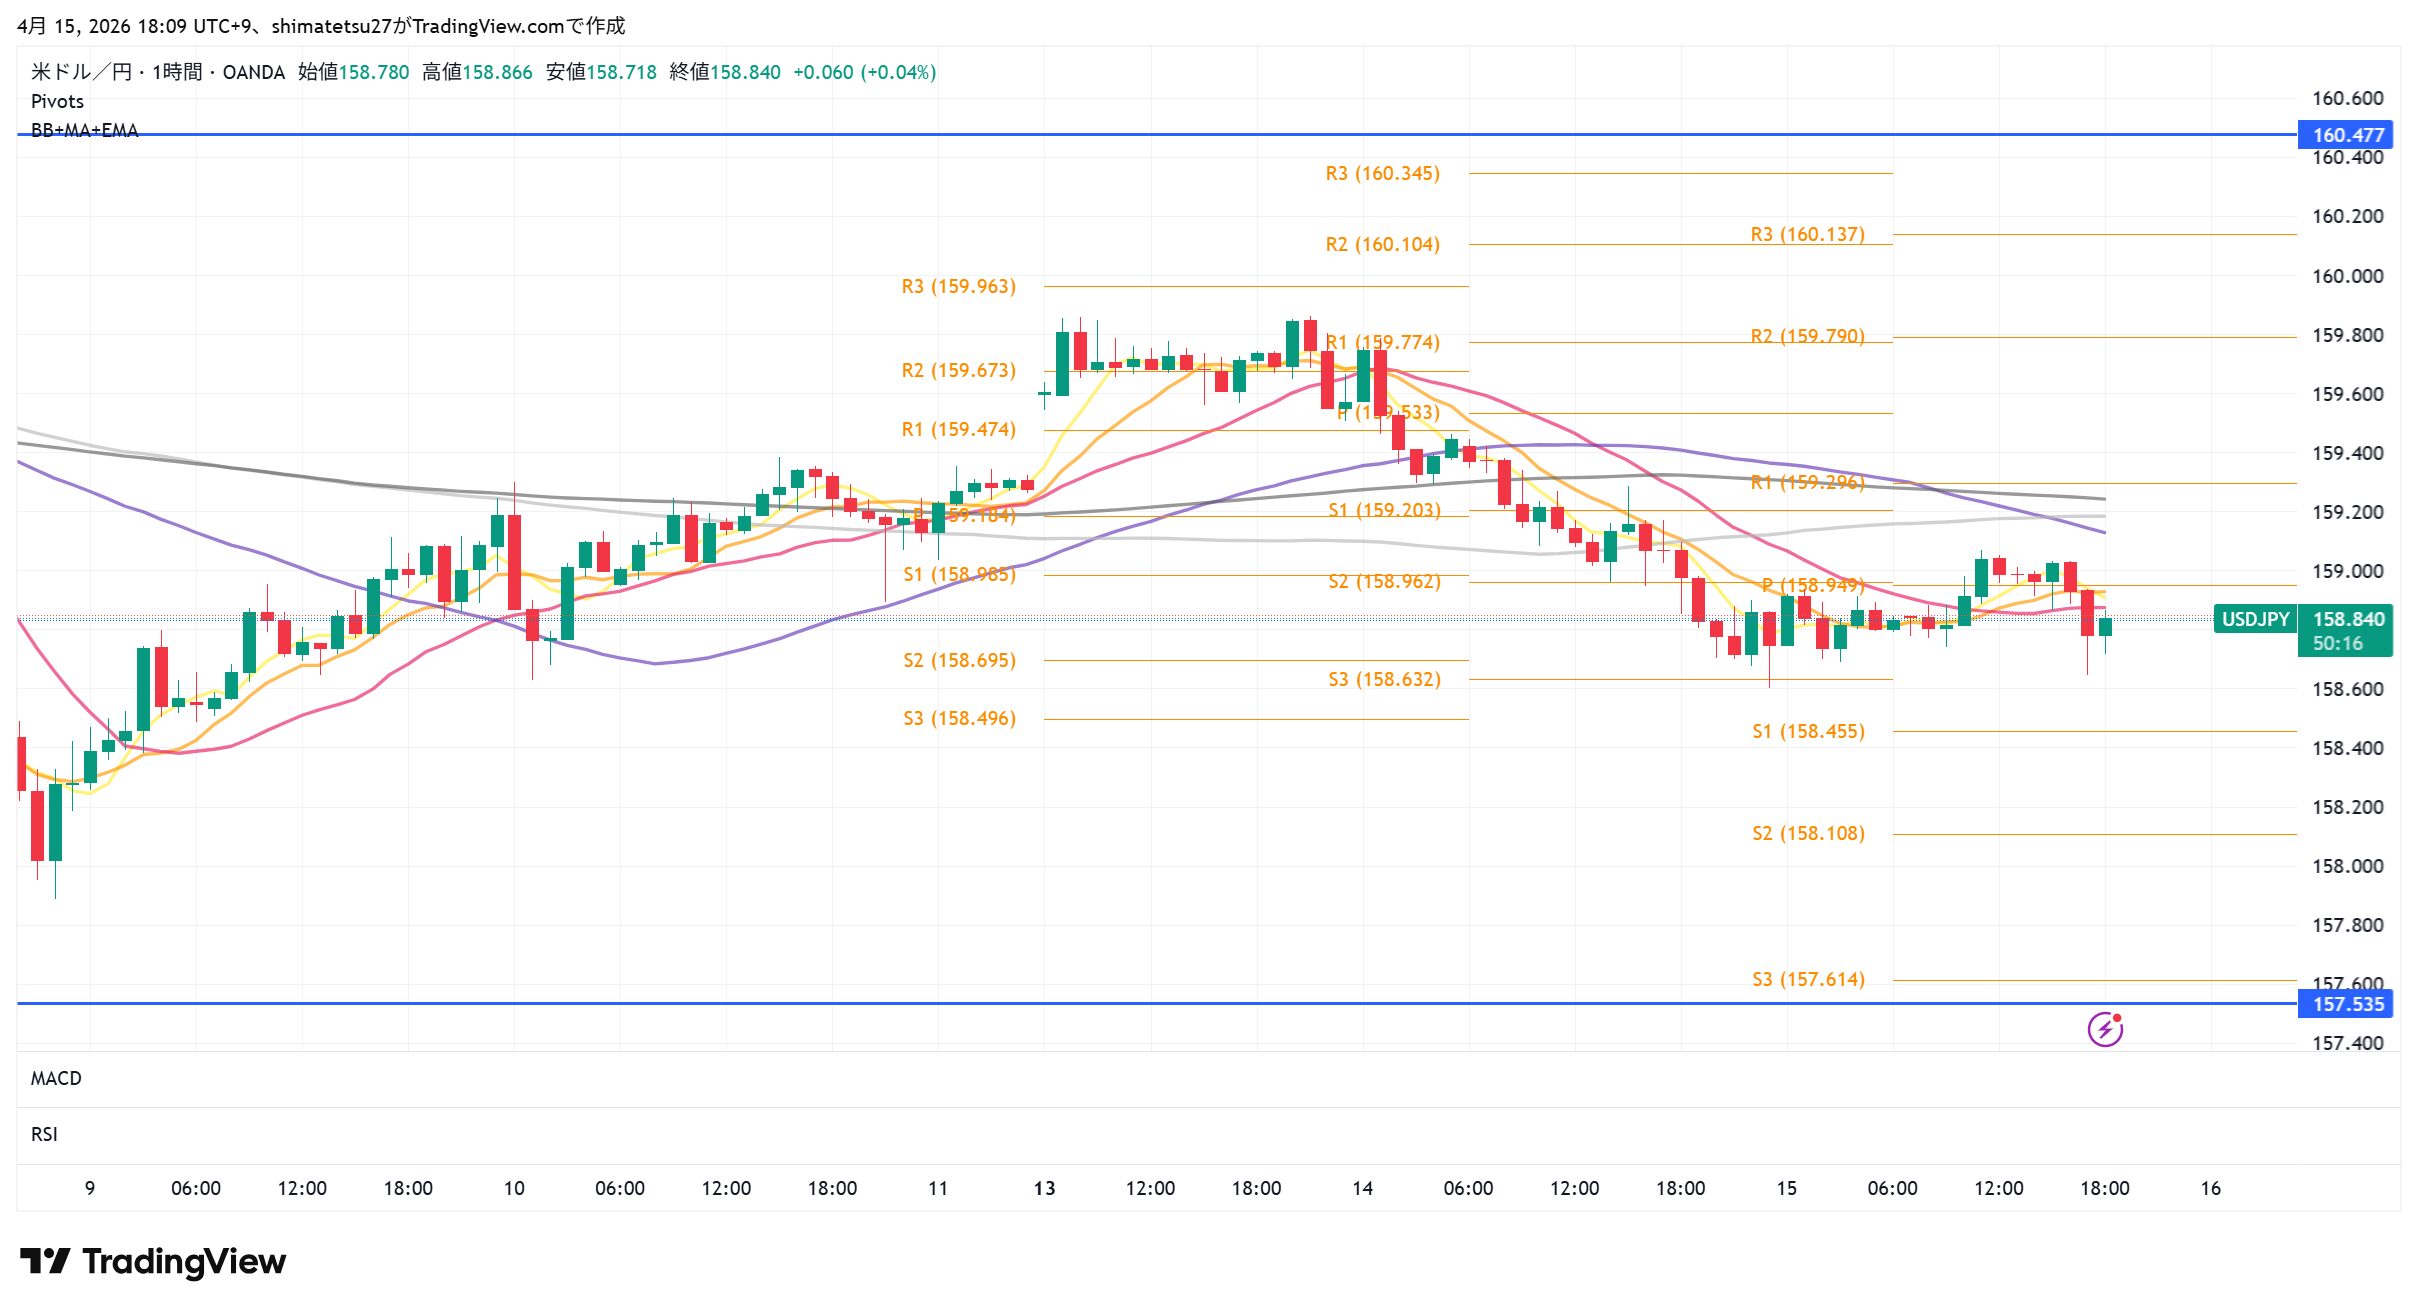The height and width of the screenshot is (1312, 2418).
Task: Click the S3 (157.614) pivot label
Action: tap(1807, 979)
